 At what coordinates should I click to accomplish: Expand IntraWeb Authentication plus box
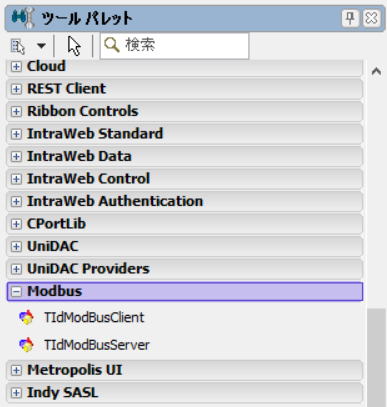point(16,201)
